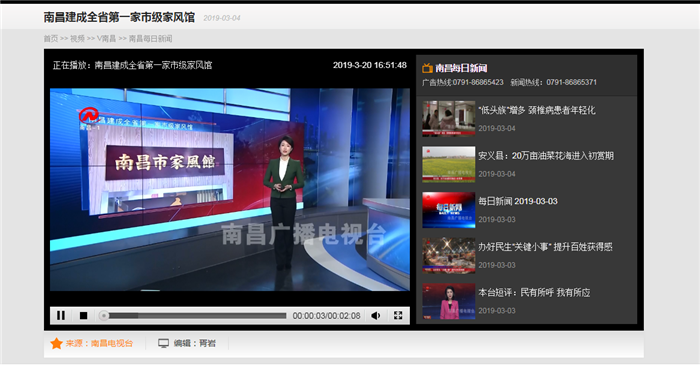Open thumbnail of 安义县 油菜花海 video
The width and height of the screenshot is (700, 370).
pos(449,164)
